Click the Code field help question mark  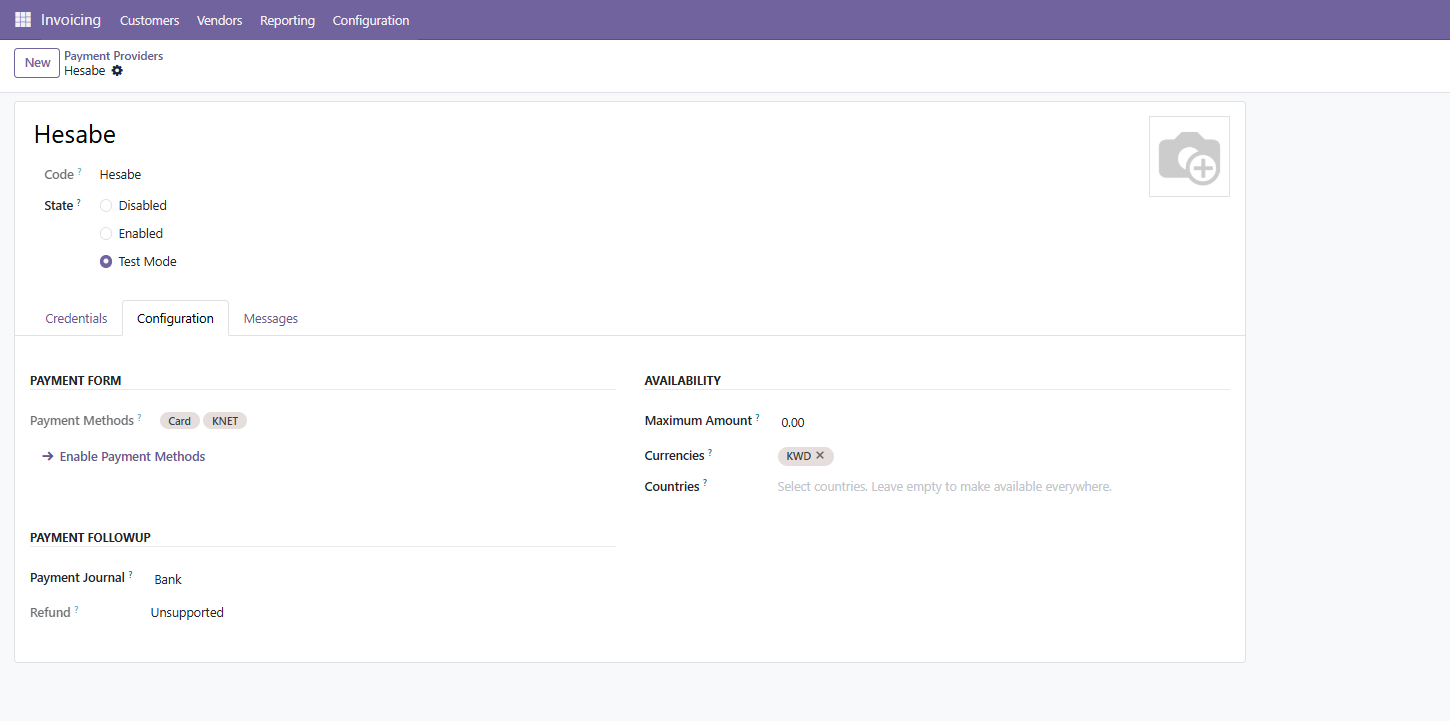pos(80,171)
